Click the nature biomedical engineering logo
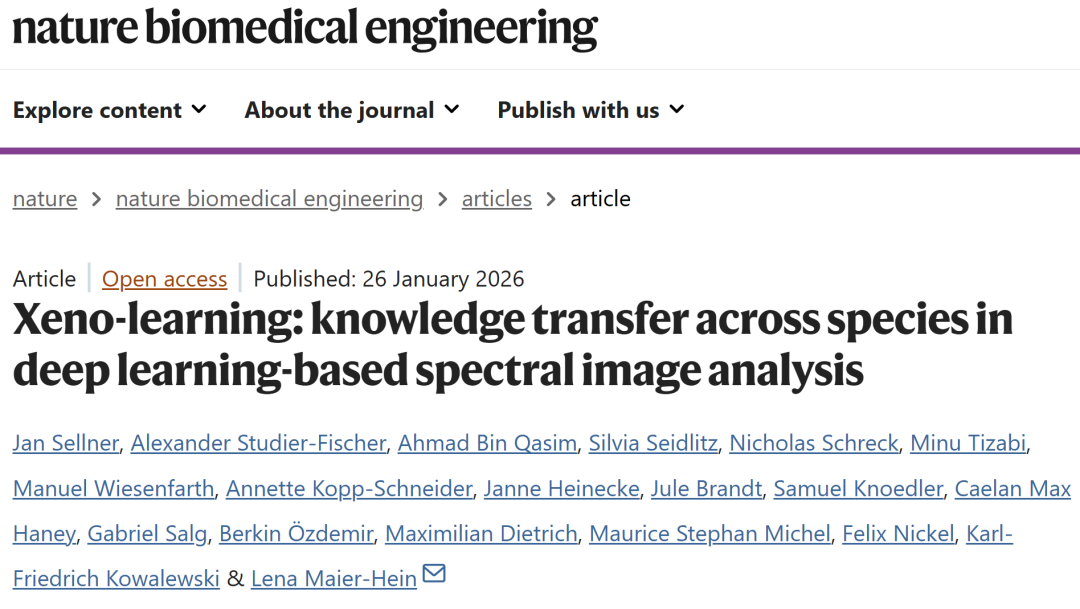 305,28
